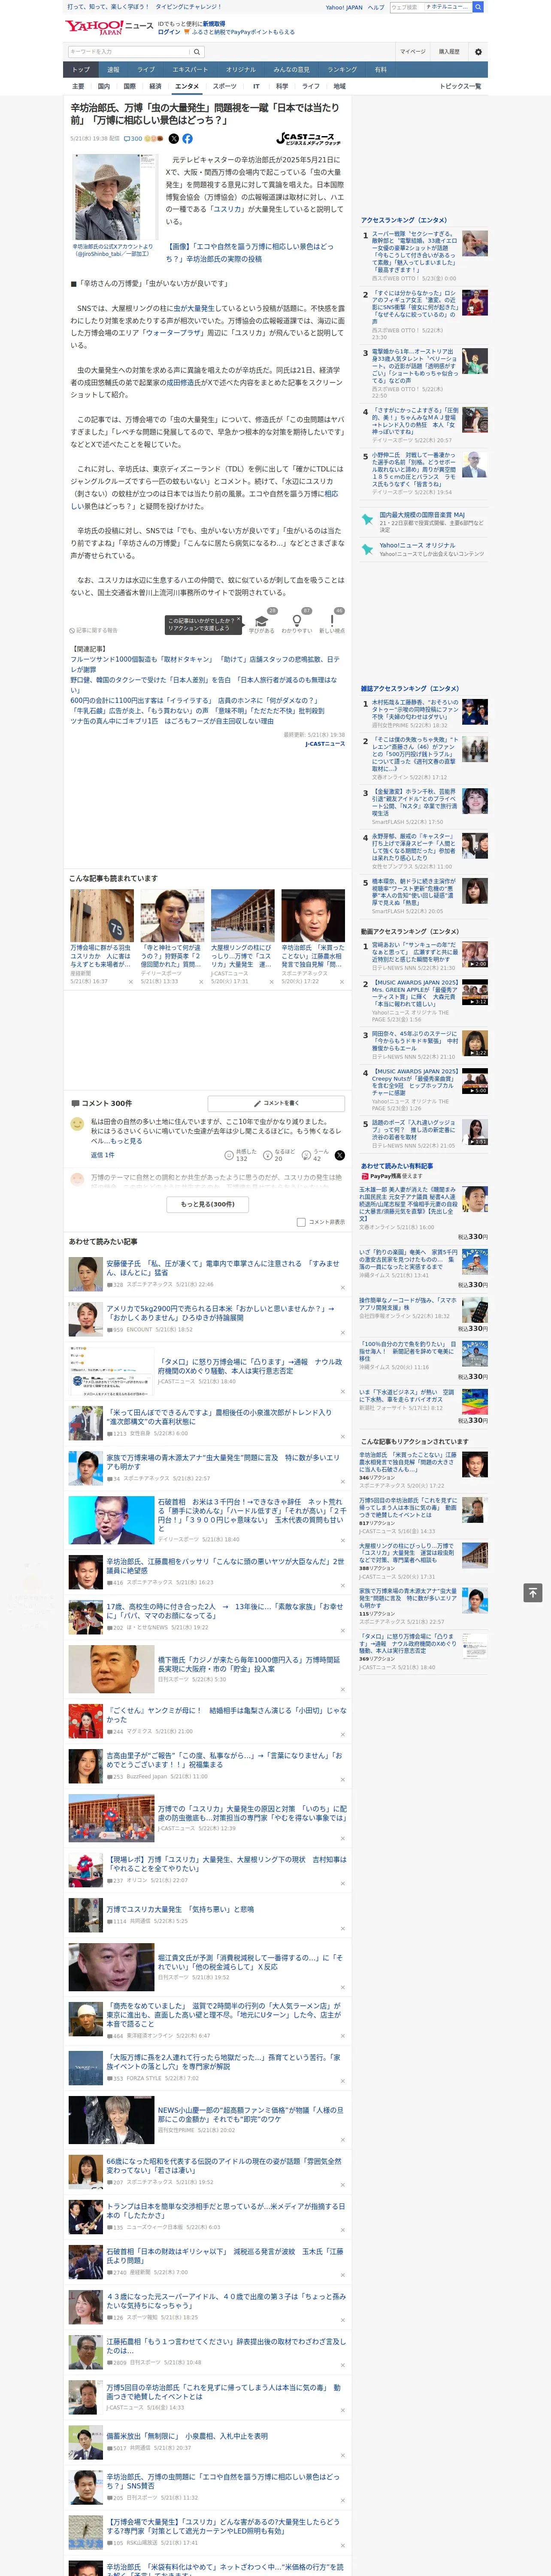The height and width of the screenshot is (2576, 551).
Task: Click the わかりやすい lightbulb reaction
Action: [296, 620]
